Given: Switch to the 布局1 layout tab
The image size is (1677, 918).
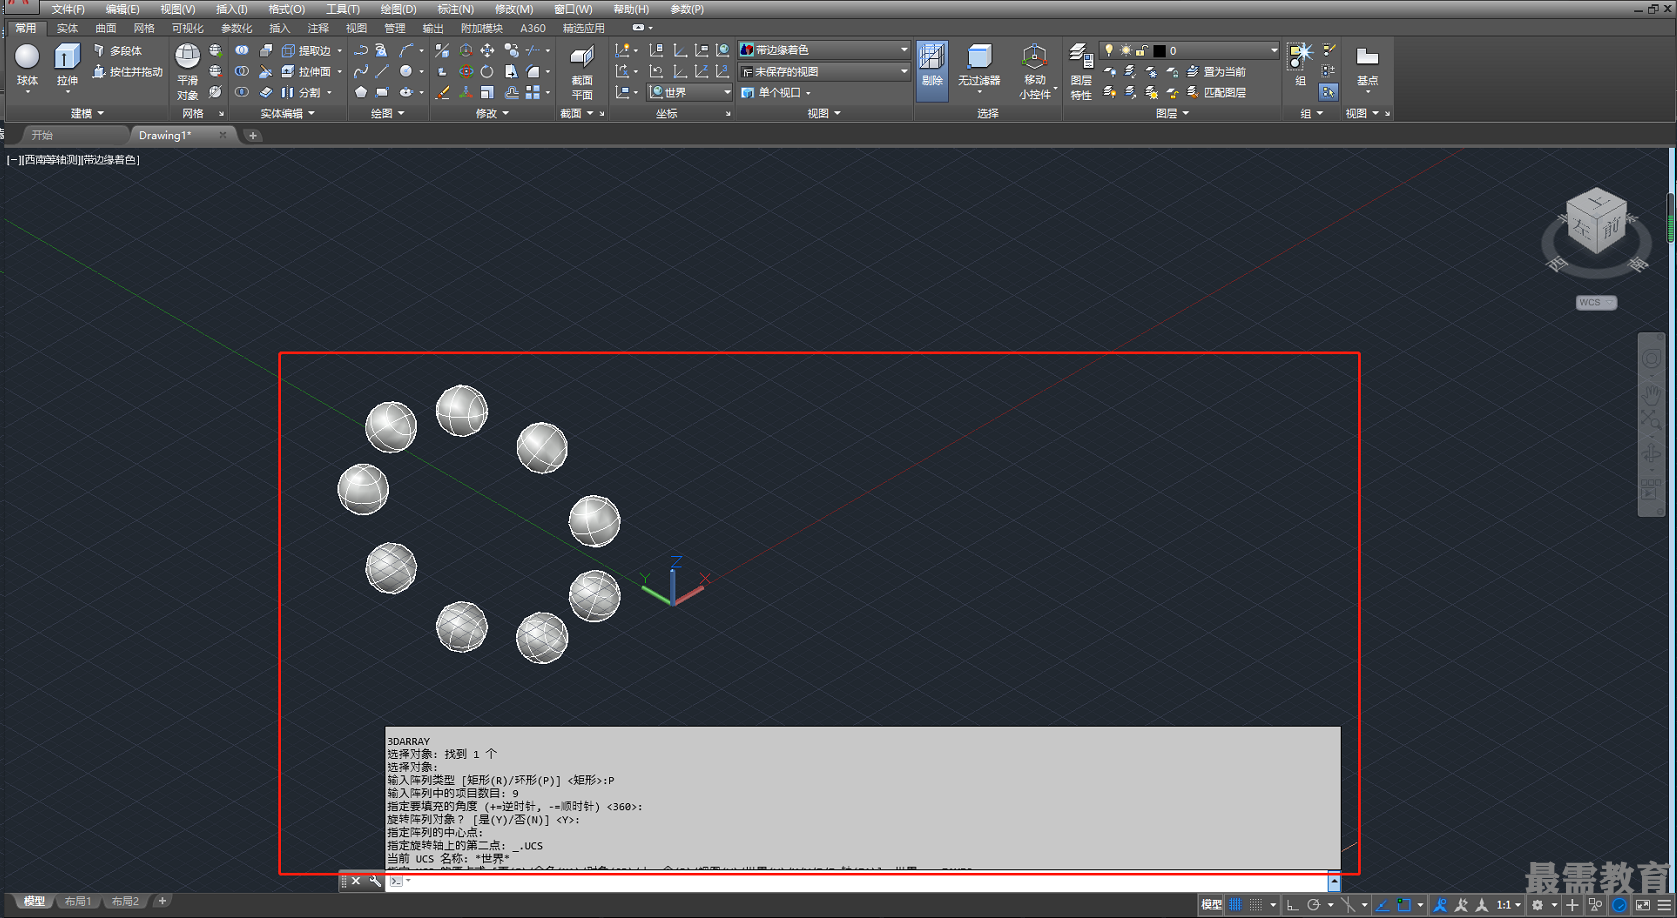Looking at the screenshot, I should [78, 901].
